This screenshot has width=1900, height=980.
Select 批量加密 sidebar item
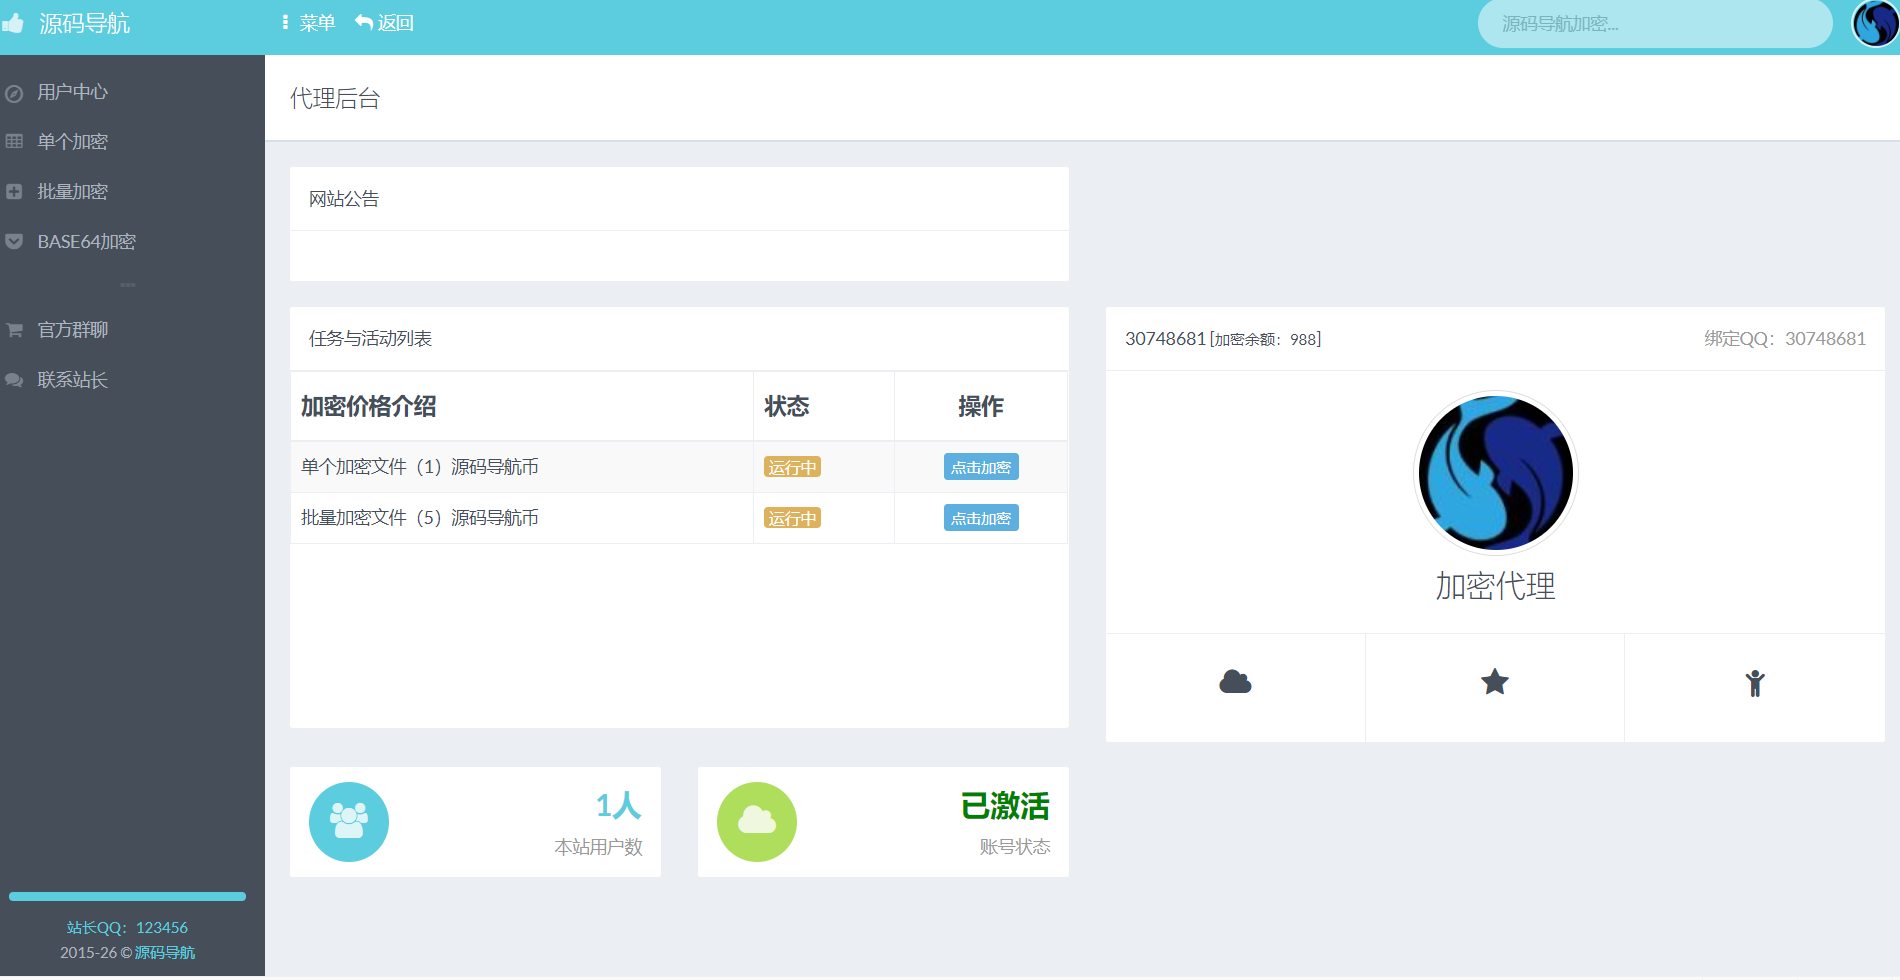click(x=72, y=192)
